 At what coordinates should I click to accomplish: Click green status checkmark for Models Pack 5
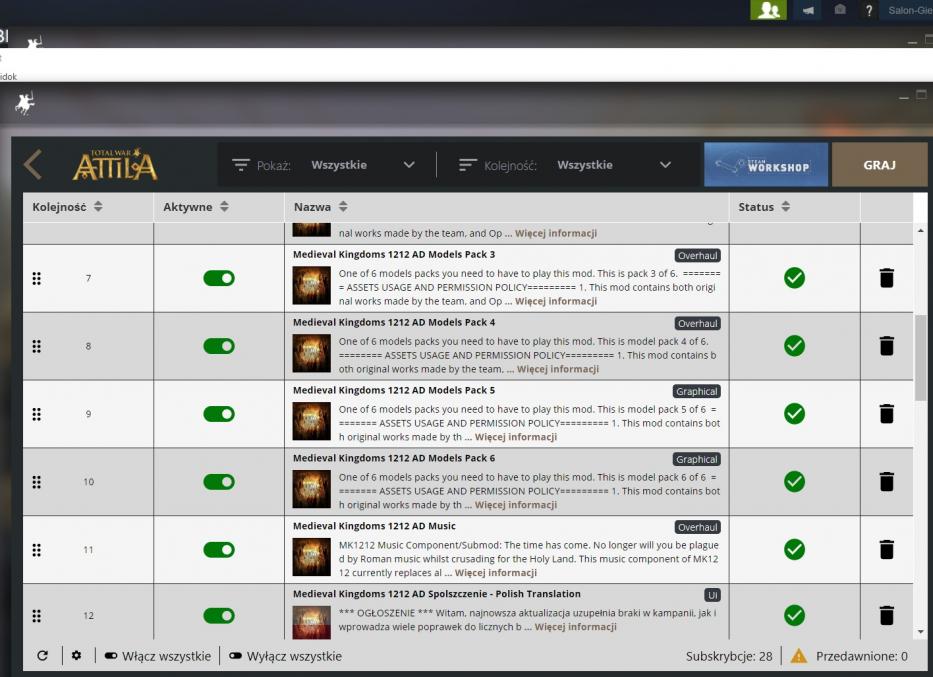pyautogui.click(x=794, y=414)
